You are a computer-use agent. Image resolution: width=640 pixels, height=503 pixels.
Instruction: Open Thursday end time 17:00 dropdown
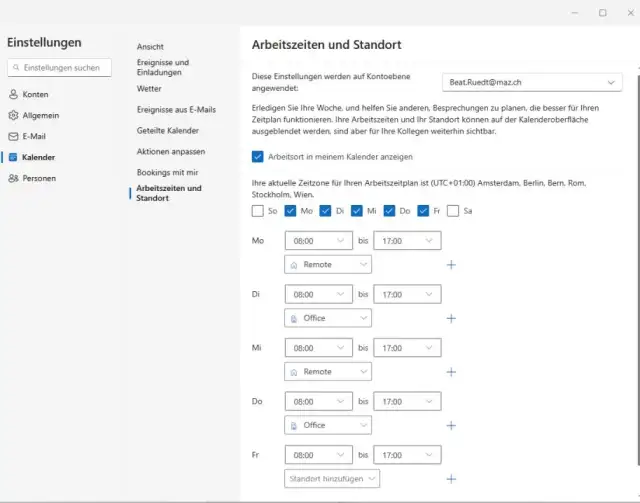point(407,401)
